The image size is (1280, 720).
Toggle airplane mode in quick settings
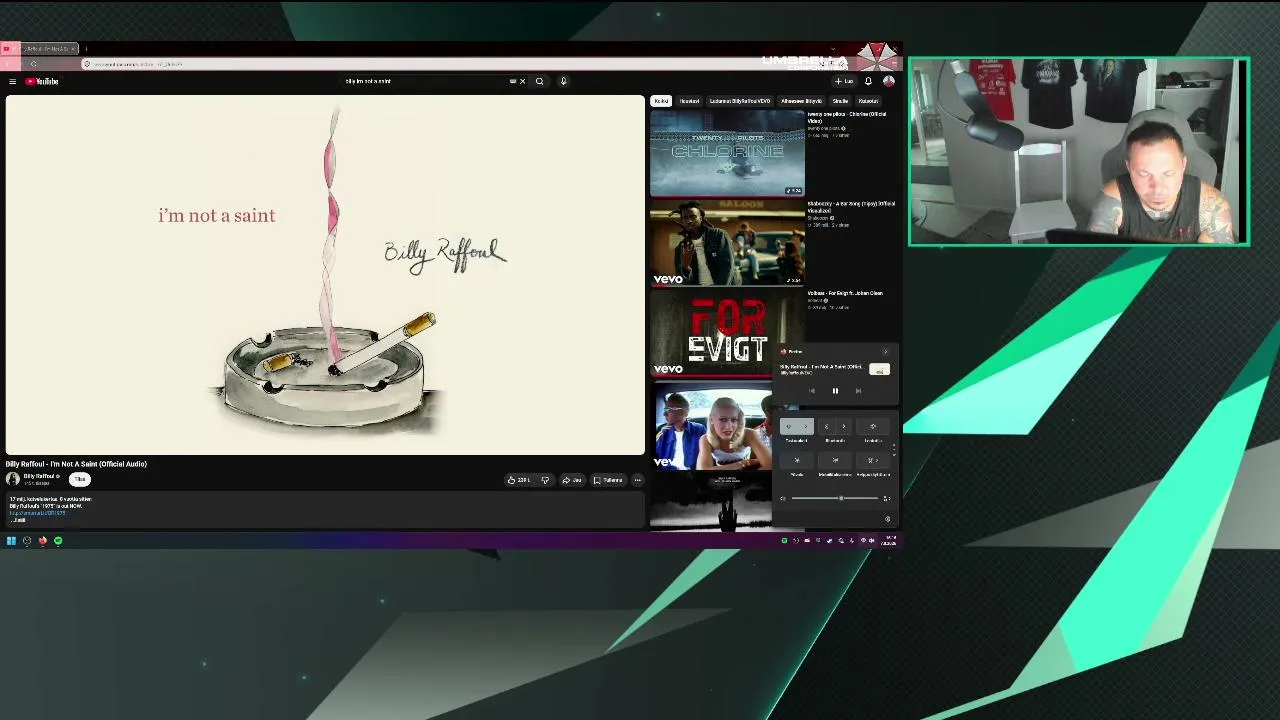(x=873, y=427)
